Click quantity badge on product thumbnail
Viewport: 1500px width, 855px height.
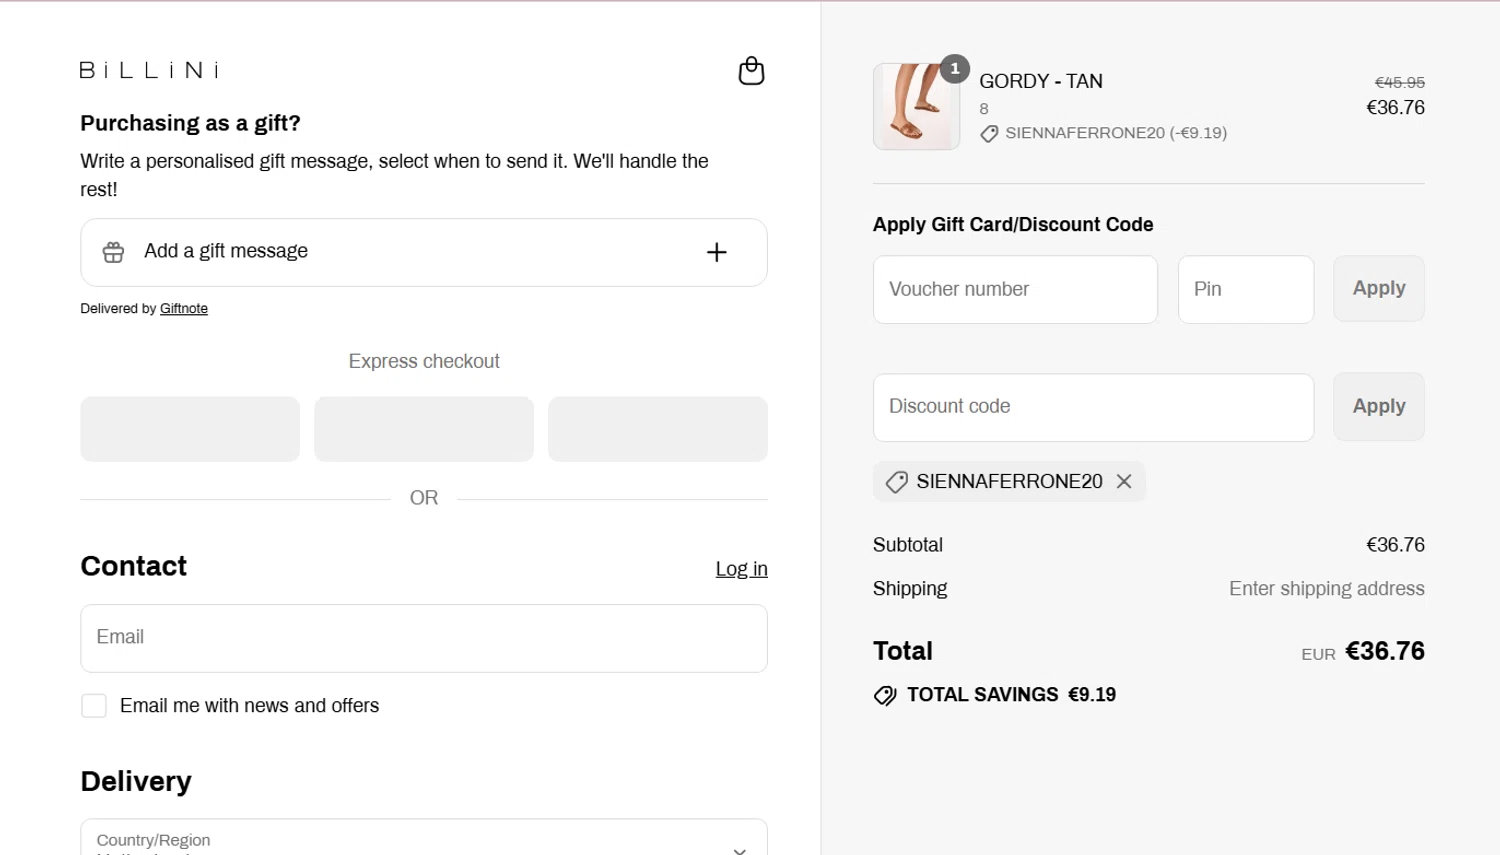pyautogui.click(x=955, y=69)
